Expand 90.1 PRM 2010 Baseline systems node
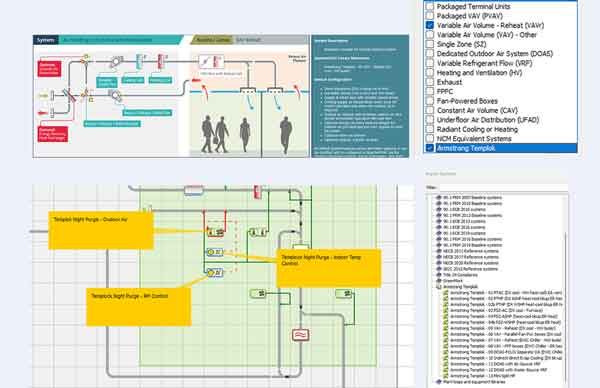This screenshot has width=600, height=388. [x=439, y=204]
